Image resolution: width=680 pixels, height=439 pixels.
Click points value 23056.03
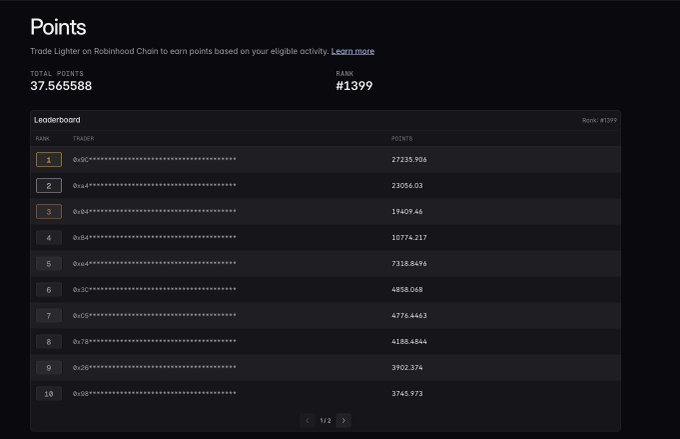point(407,186)
